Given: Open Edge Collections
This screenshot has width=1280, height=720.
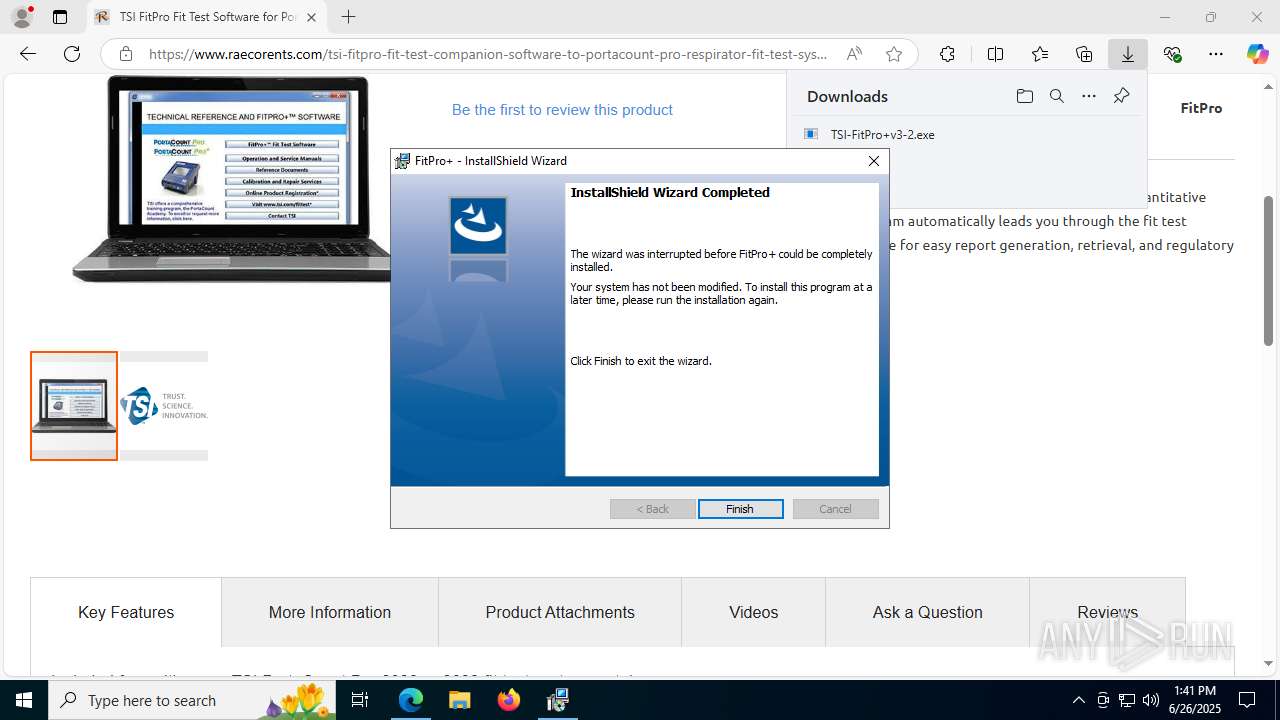Looking at the screenshot, I should point(1084,54).
